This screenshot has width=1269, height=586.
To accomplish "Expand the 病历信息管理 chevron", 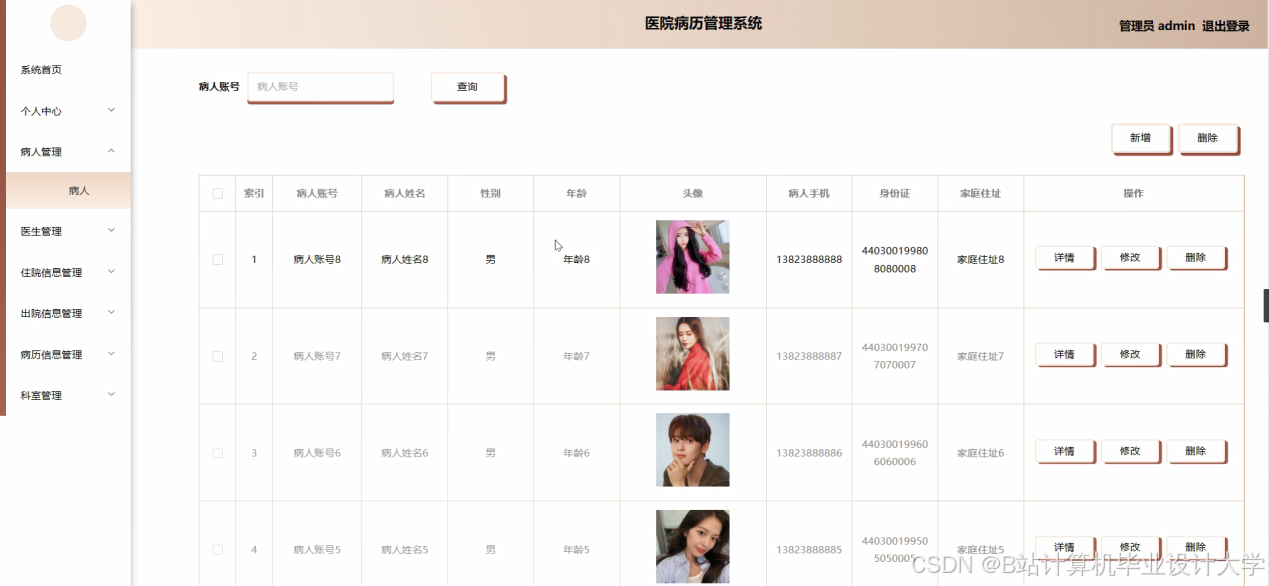I will [x=111, y=353].
